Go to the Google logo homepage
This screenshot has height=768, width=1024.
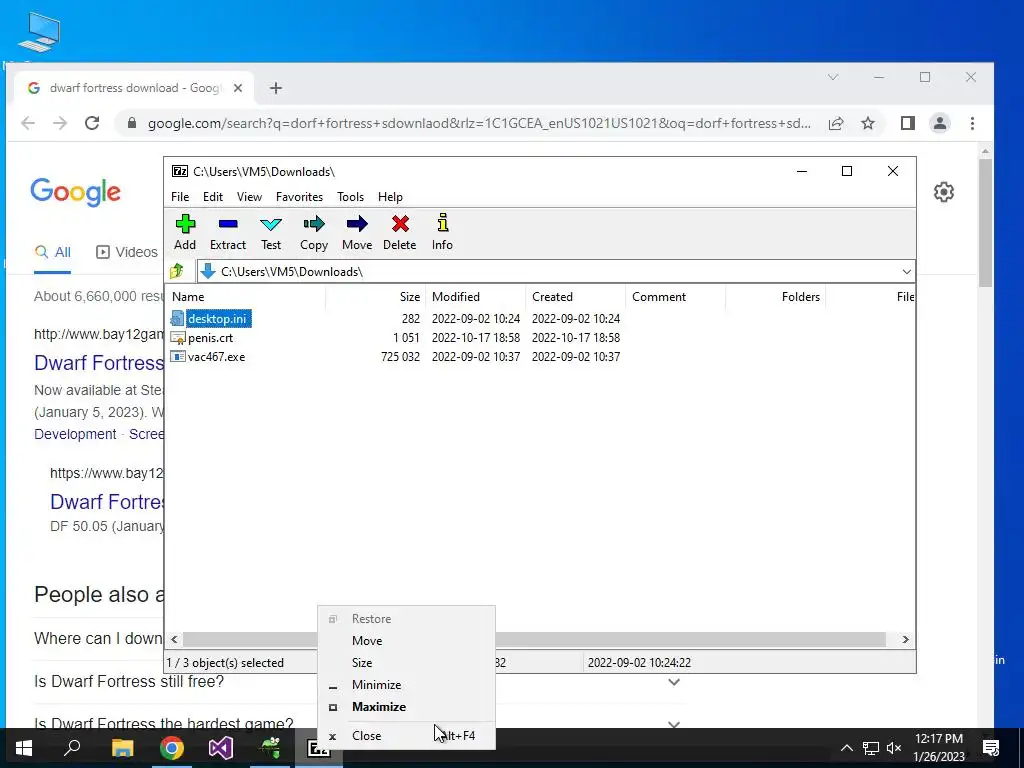pos(75,192)
